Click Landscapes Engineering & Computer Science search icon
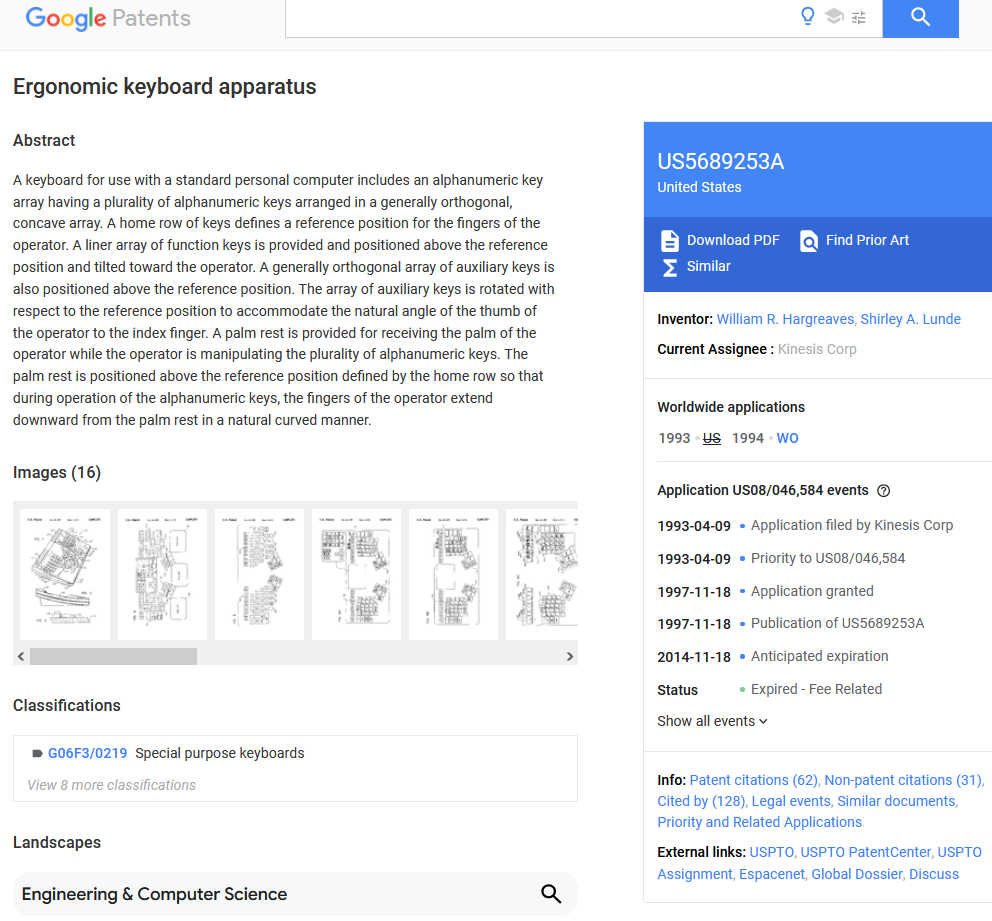 click(551, 894)
